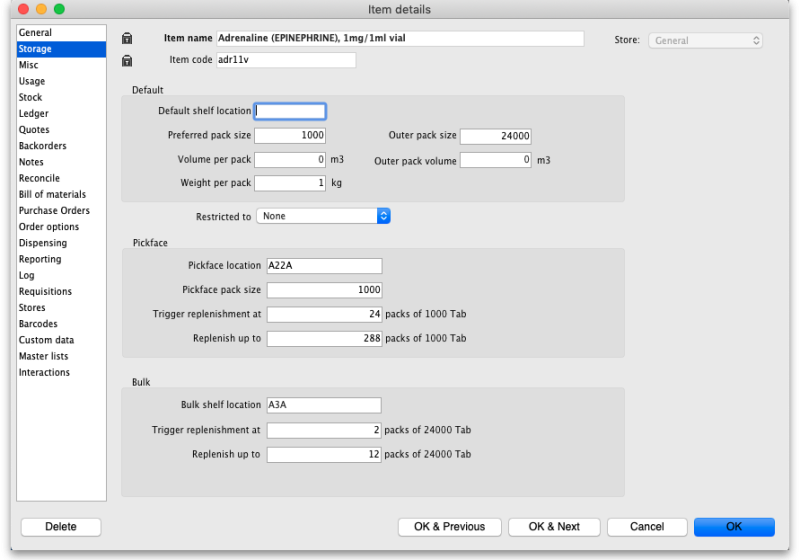Cancel the item details dialog
The width and height of the screenshot is (800, 560).
[x=647, y=527]
